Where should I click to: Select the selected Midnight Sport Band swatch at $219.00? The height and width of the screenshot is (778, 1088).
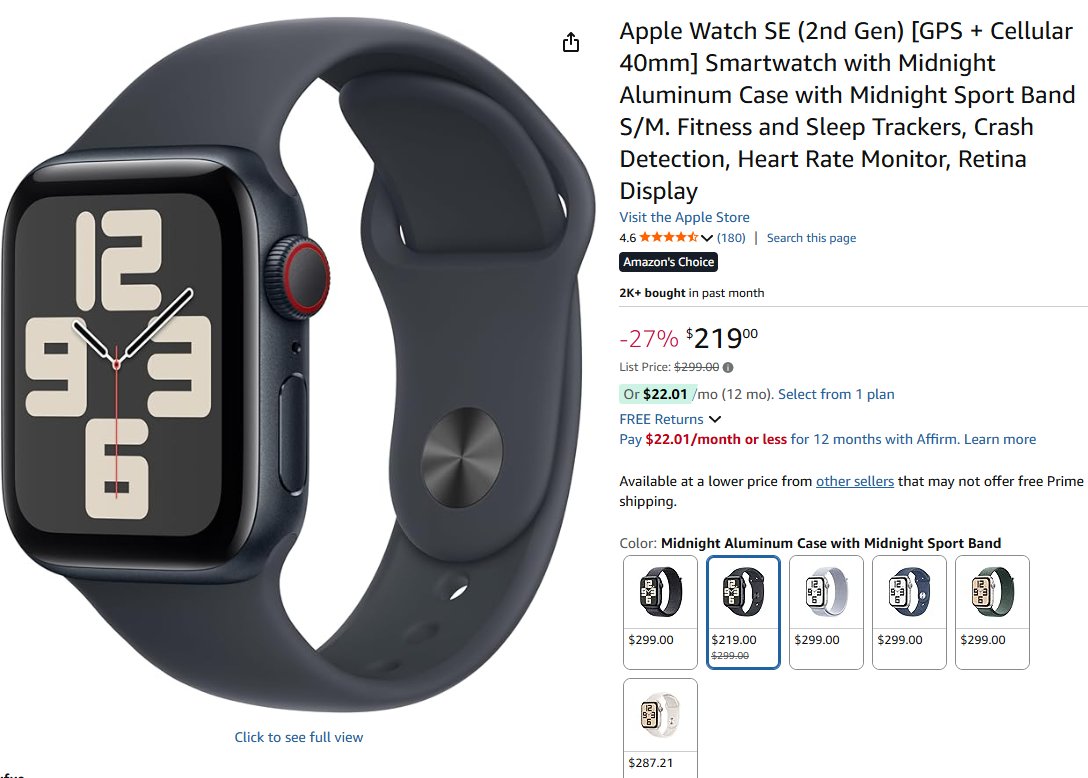(x=743, y=611)
